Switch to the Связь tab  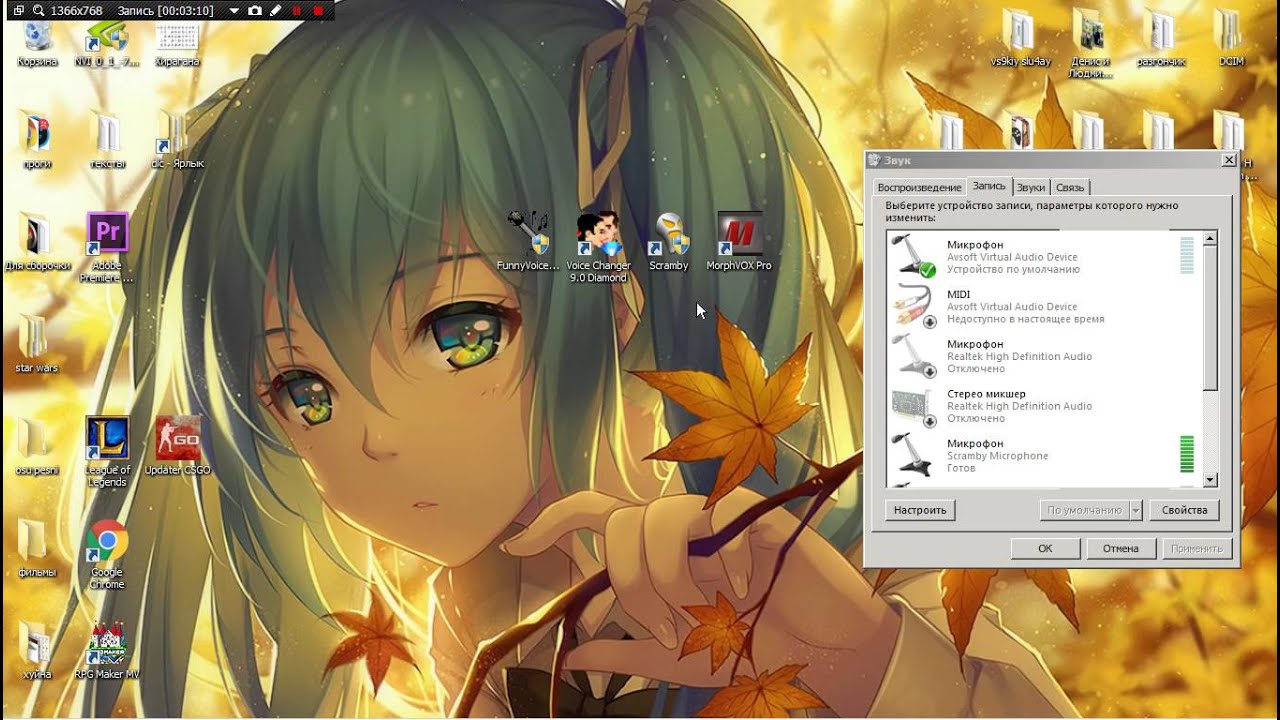click(1070, 187)
